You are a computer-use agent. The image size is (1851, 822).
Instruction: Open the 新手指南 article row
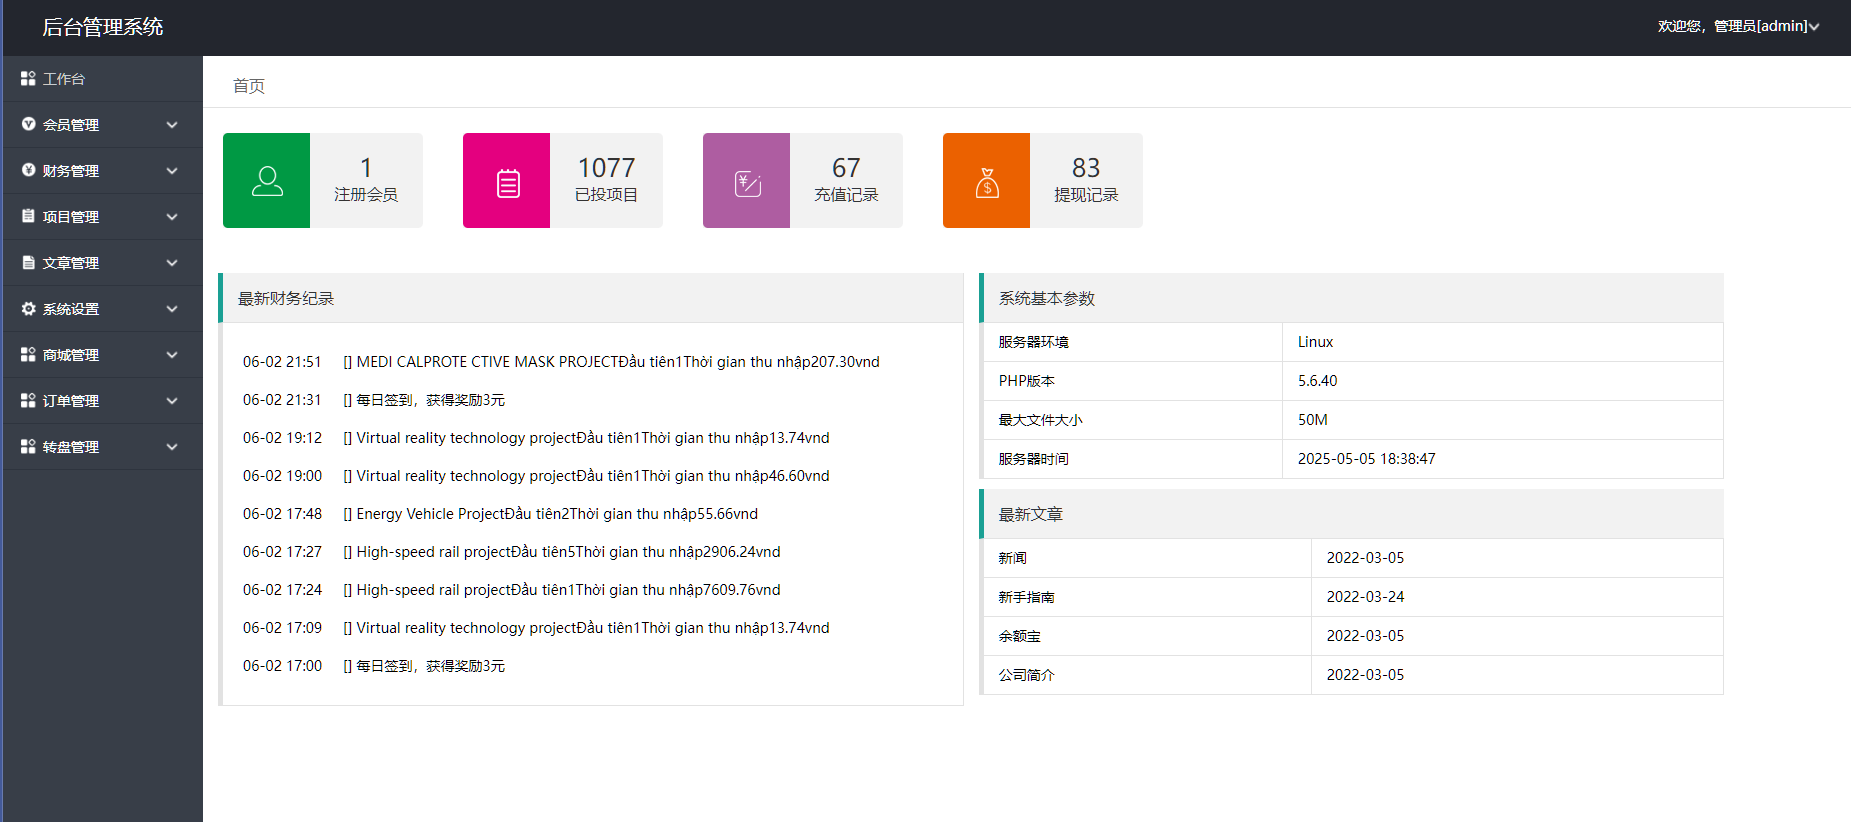click(1026, 597)
